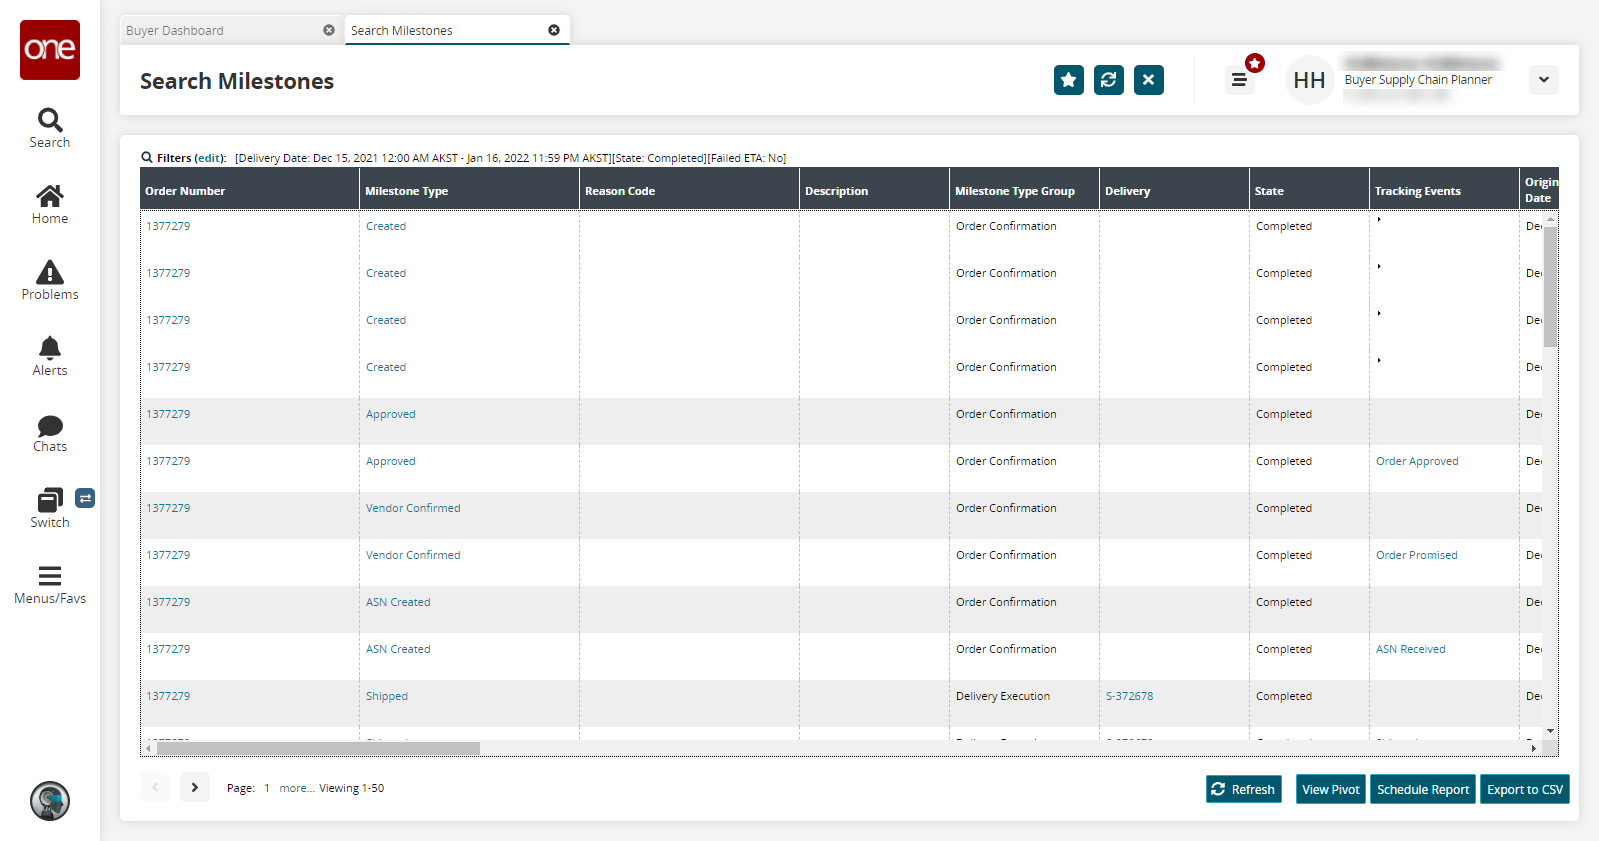Close the Search Milestones tab
Image resolution: width=1599 pixels, height=841 pixels.
point(554,31)
